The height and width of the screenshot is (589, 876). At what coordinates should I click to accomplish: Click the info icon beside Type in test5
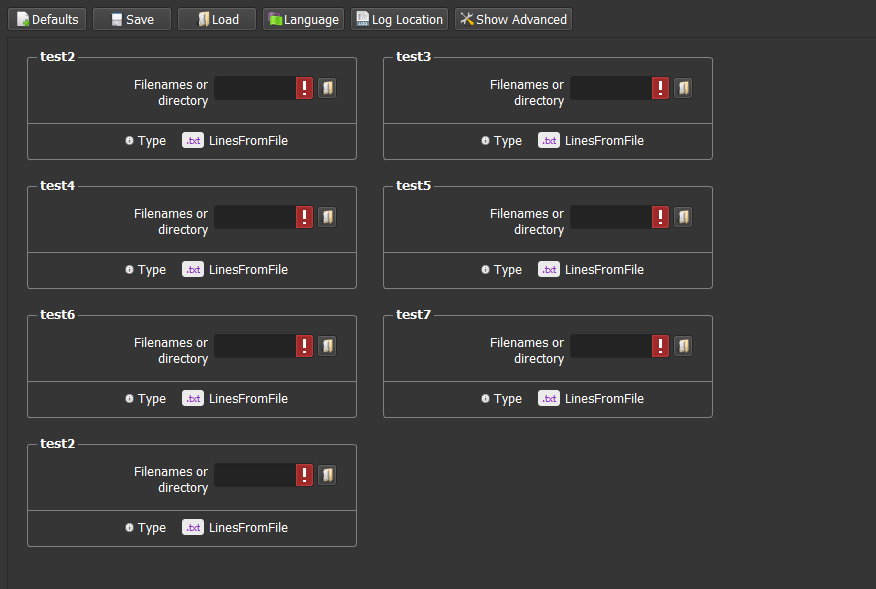[485, 270]
